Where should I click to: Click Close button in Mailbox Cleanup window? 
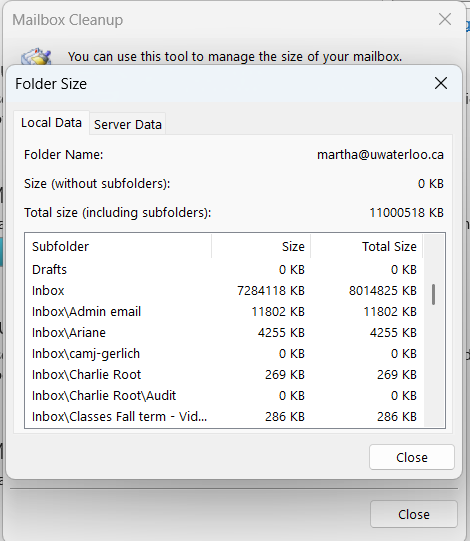414,514
